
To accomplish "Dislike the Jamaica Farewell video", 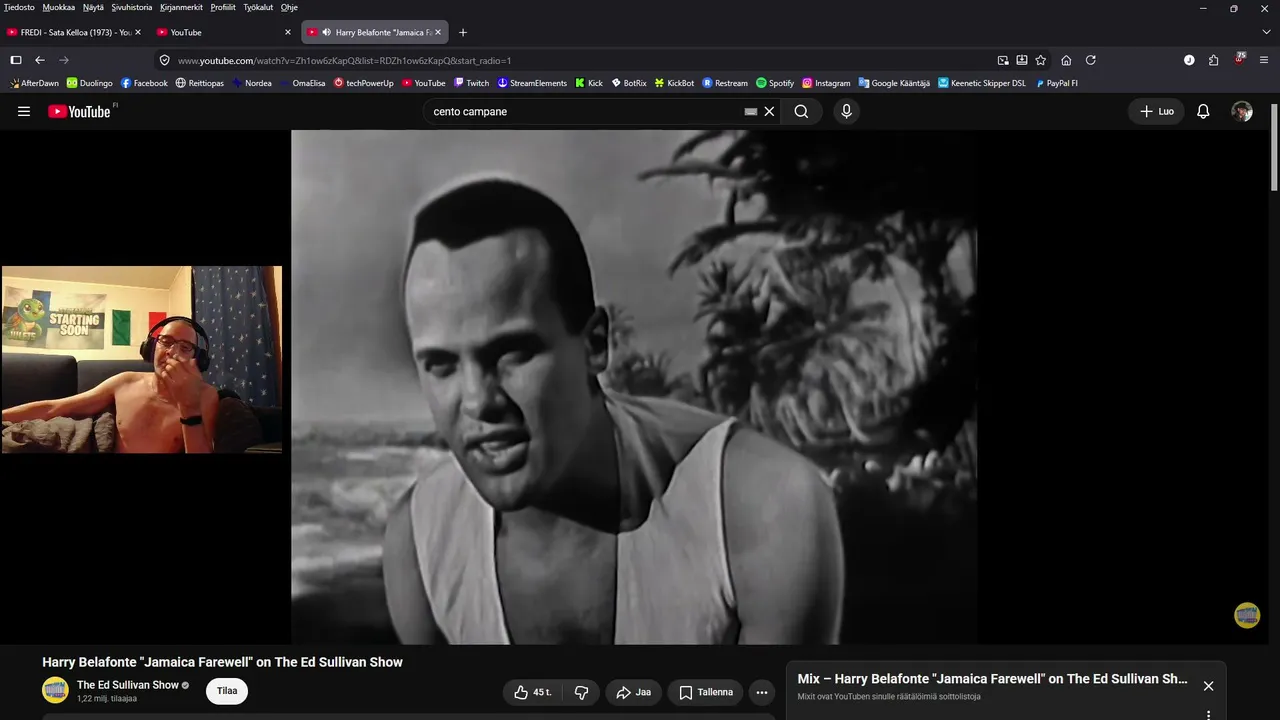I will coord(581,692).
